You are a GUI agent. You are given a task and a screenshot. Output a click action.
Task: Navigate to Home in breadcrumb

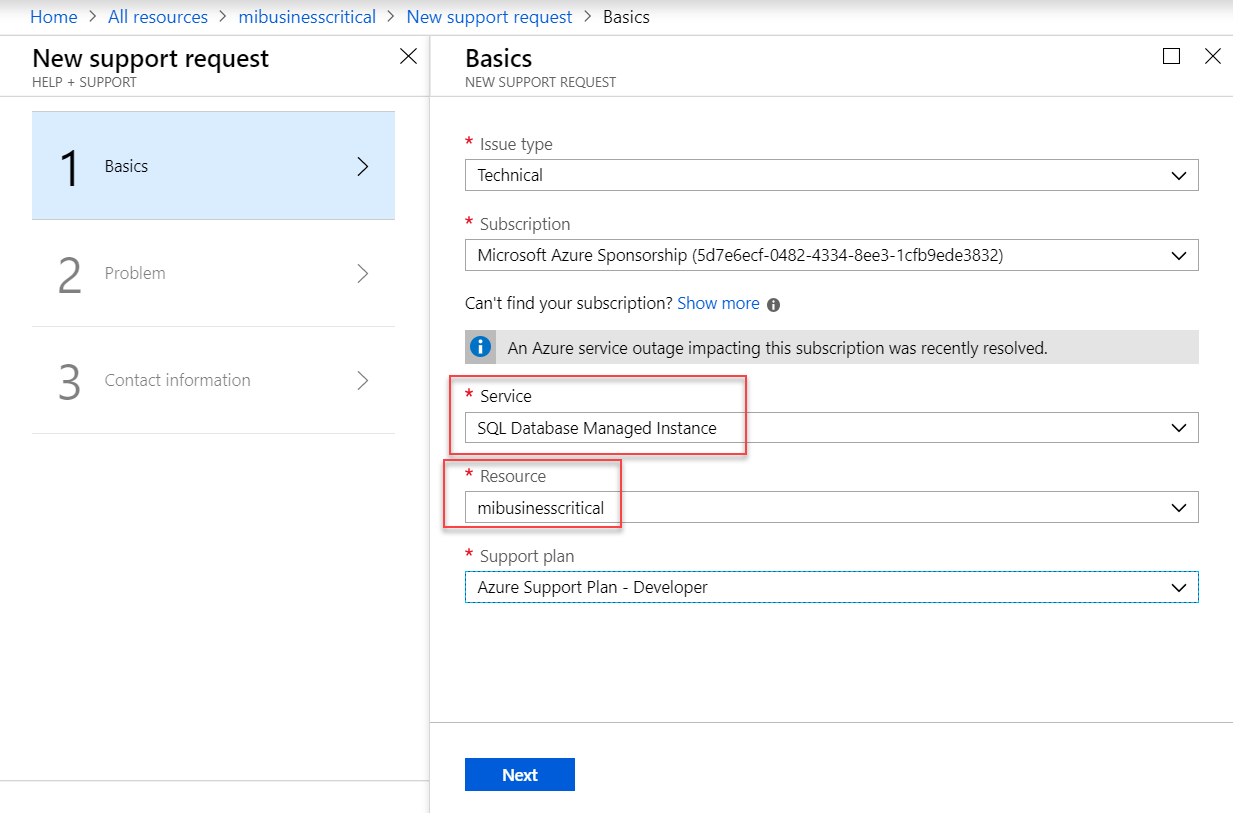(54, 17)
